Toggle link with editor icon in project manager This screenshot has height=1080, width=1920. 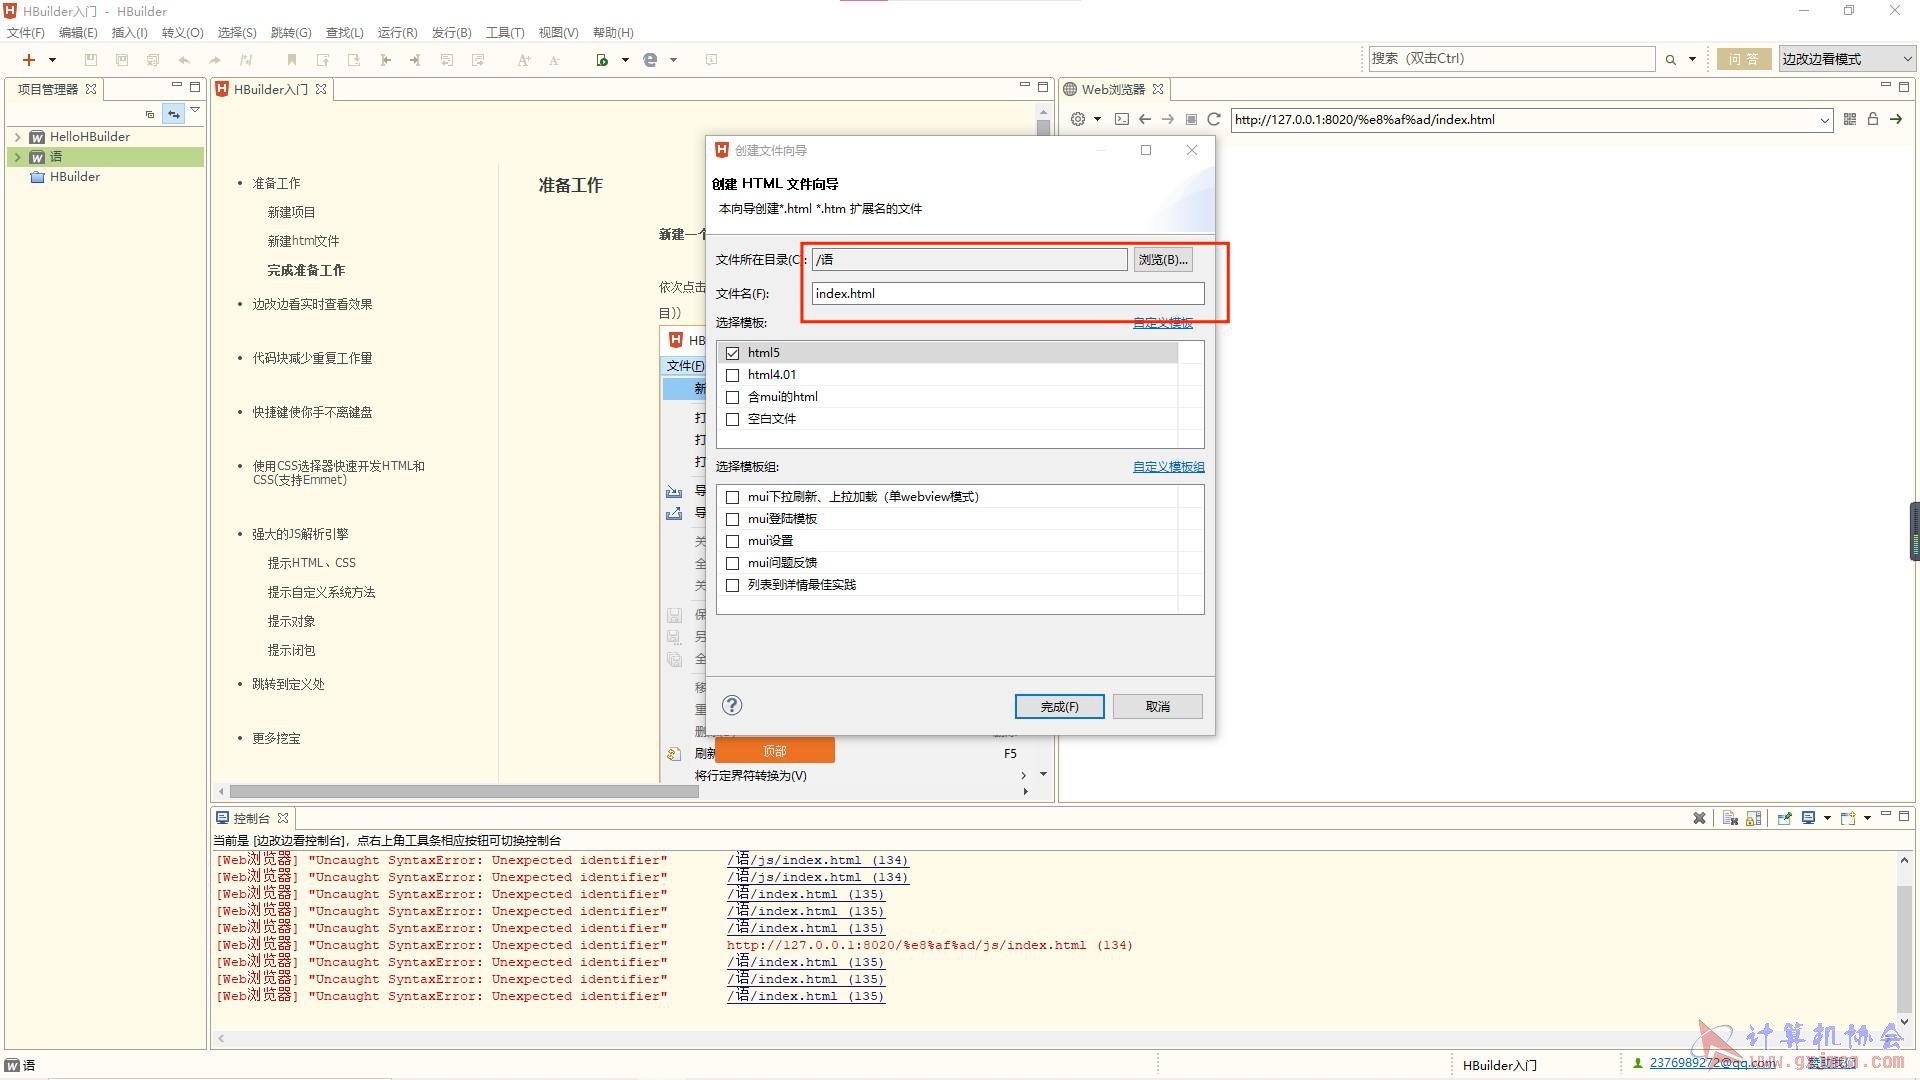coord(174,114)
